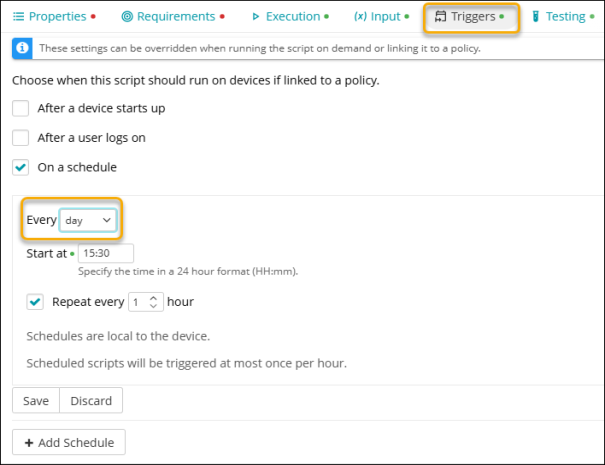
Task: Click the Requirements target icon
Action: (x=127, y=17)
